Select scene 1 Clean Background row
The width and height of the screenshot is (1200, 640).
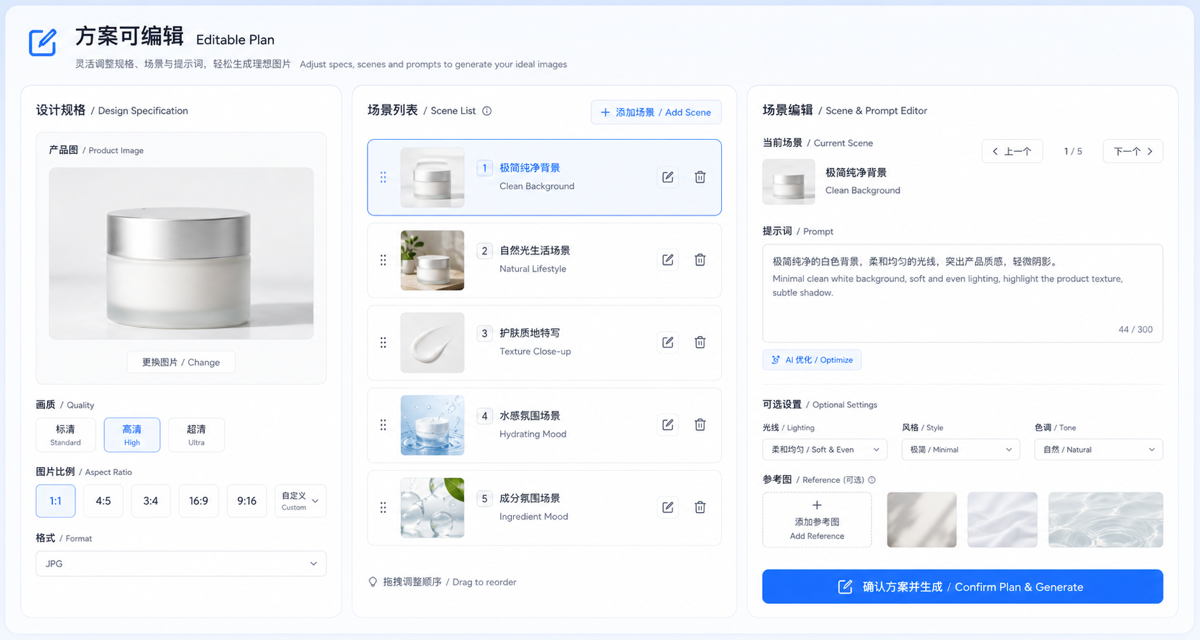[544, 177]
